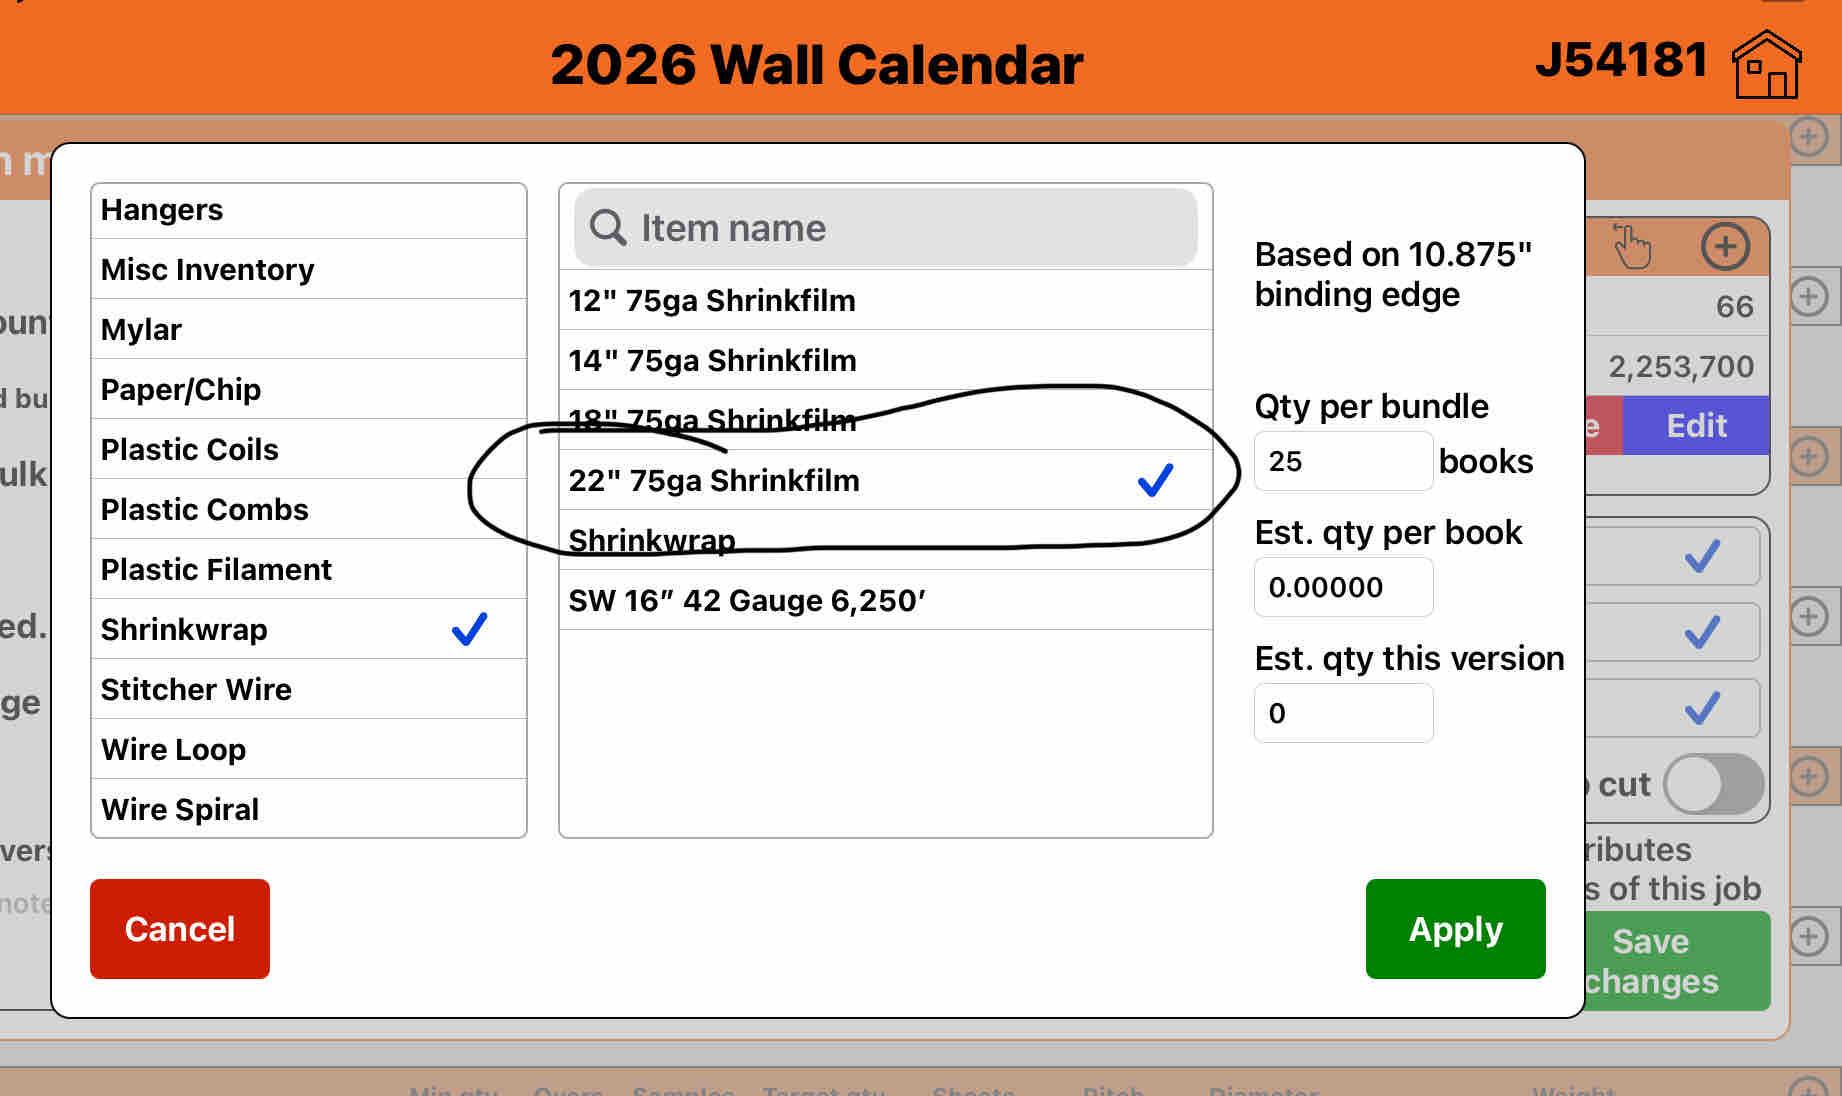1842x1096 pixels.
Task: Click the top-right plus icon under header
Action: click(x=1808, y=137)
